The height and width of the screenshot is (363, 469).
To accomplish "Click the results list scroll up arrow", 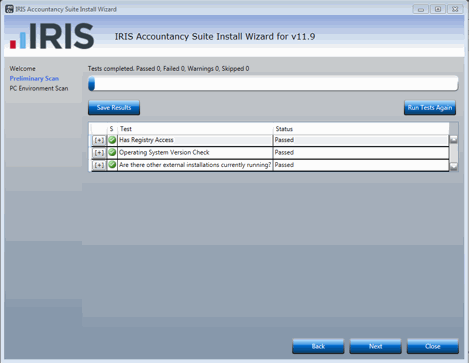I will [x=454, y=139].
